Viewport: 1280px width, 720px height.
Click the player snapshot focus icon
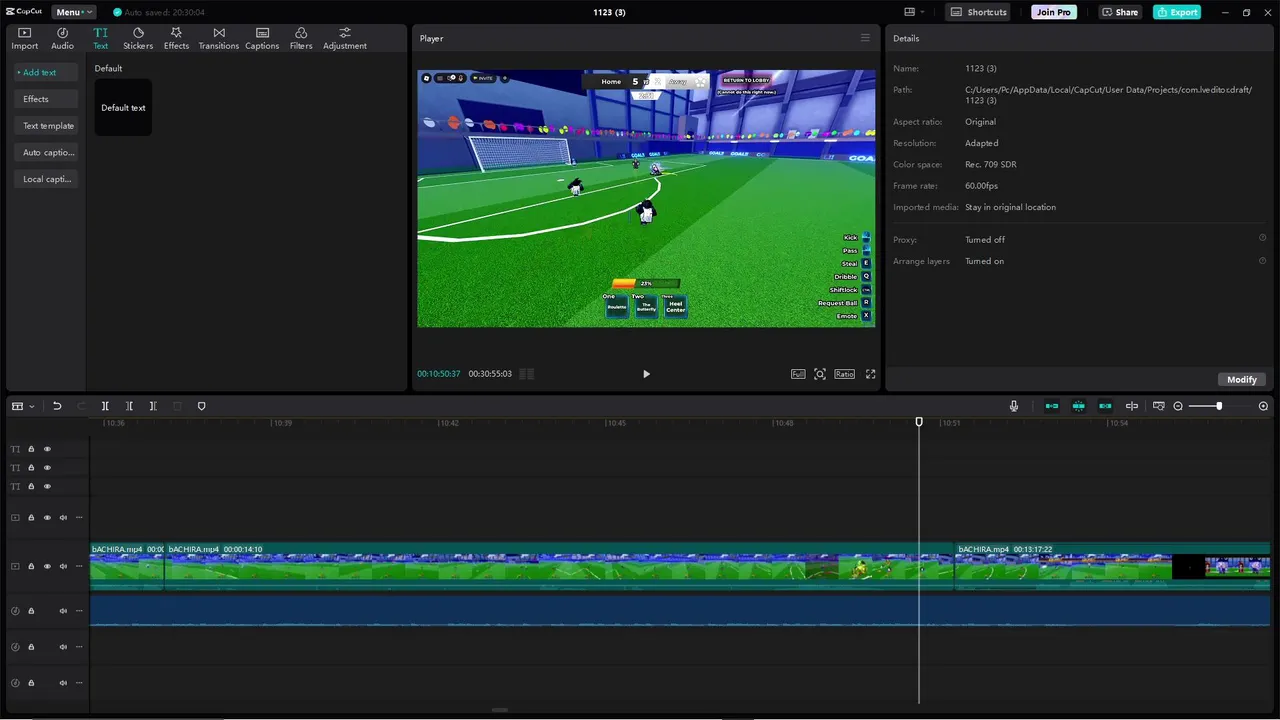click(820, 374)
